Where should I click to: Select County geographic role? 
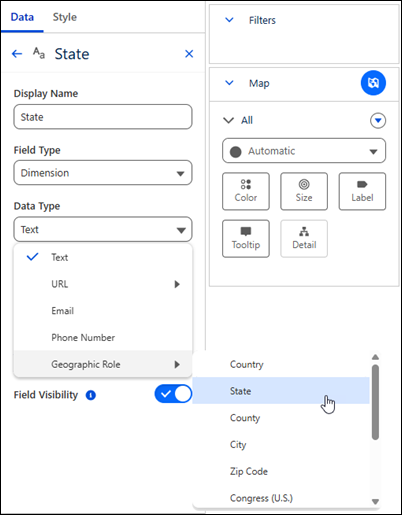click(281, 418)
